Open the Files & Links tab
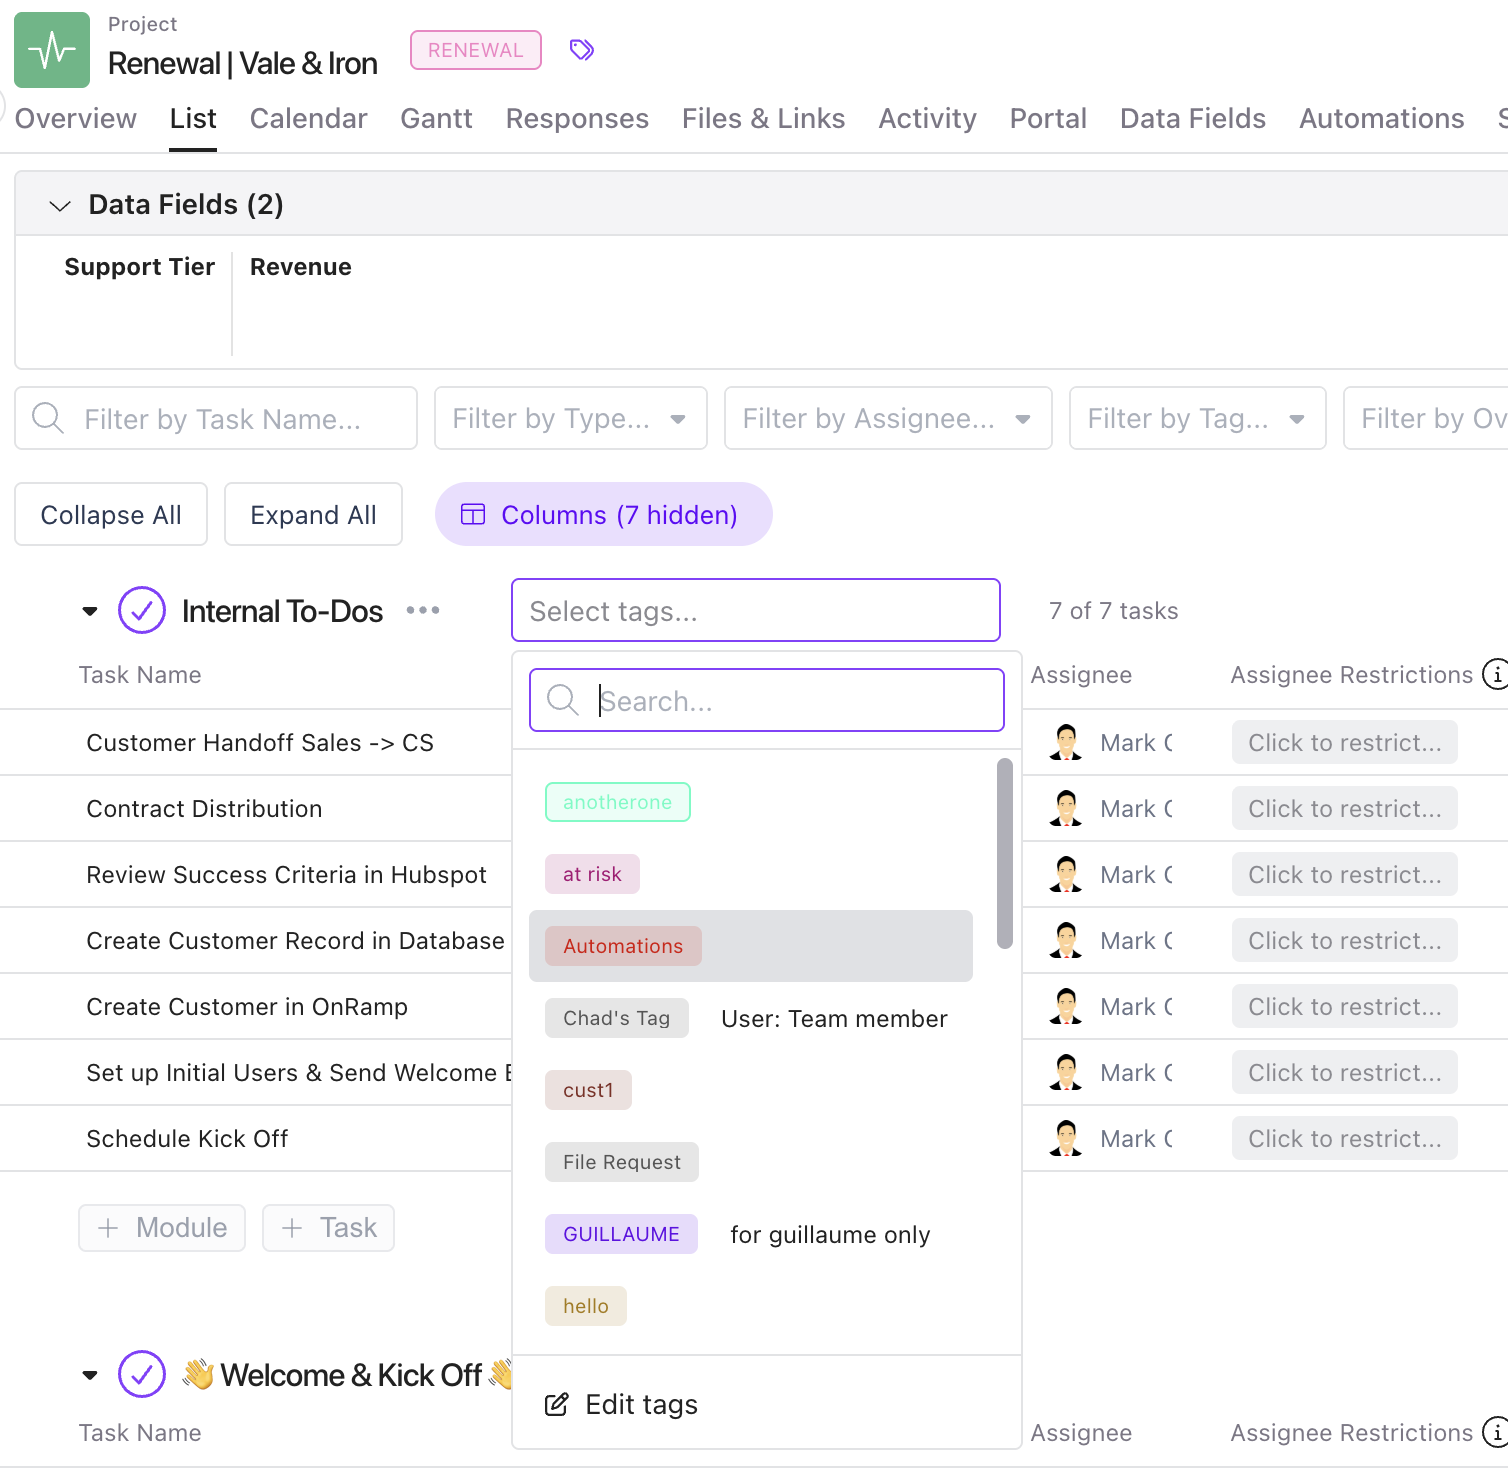This screenshot has width=1508, height=1470. (x=763, y=118)
